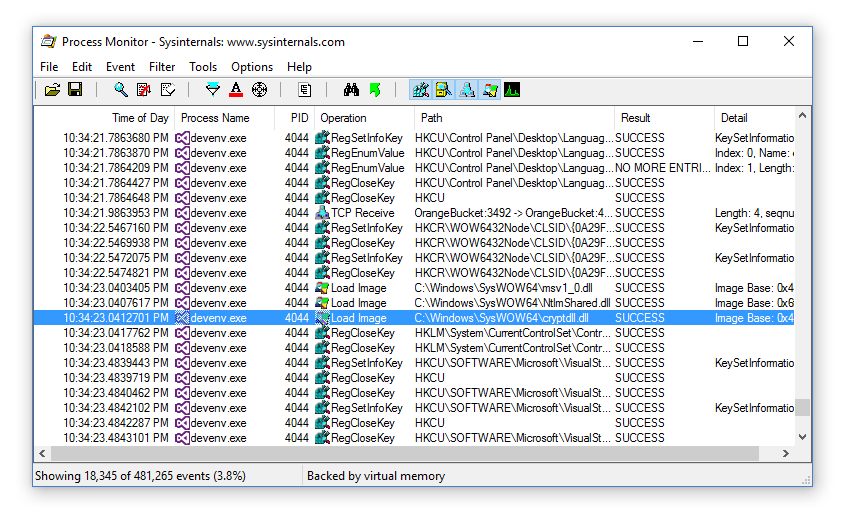Expand the Tools menu
The image size is (847, 515).
coord(203,67)
